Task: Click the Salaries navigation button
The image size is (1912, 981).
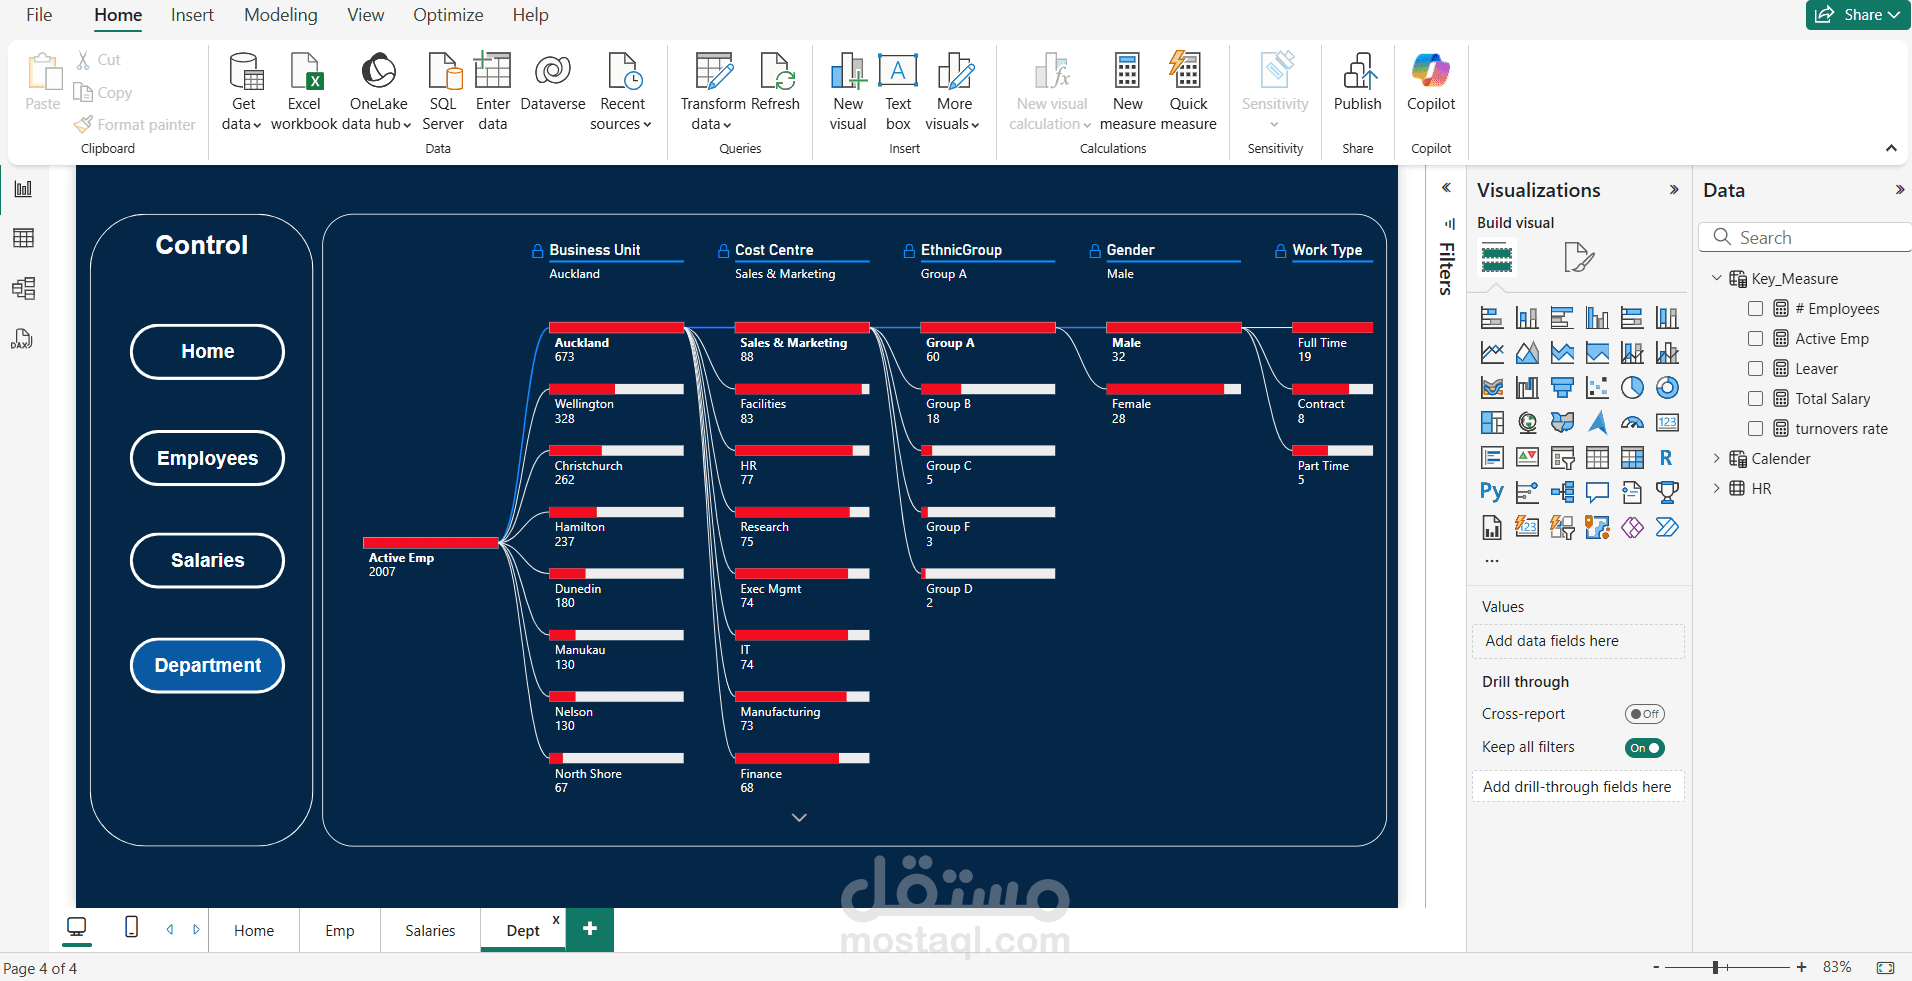Action: [207, 561]
